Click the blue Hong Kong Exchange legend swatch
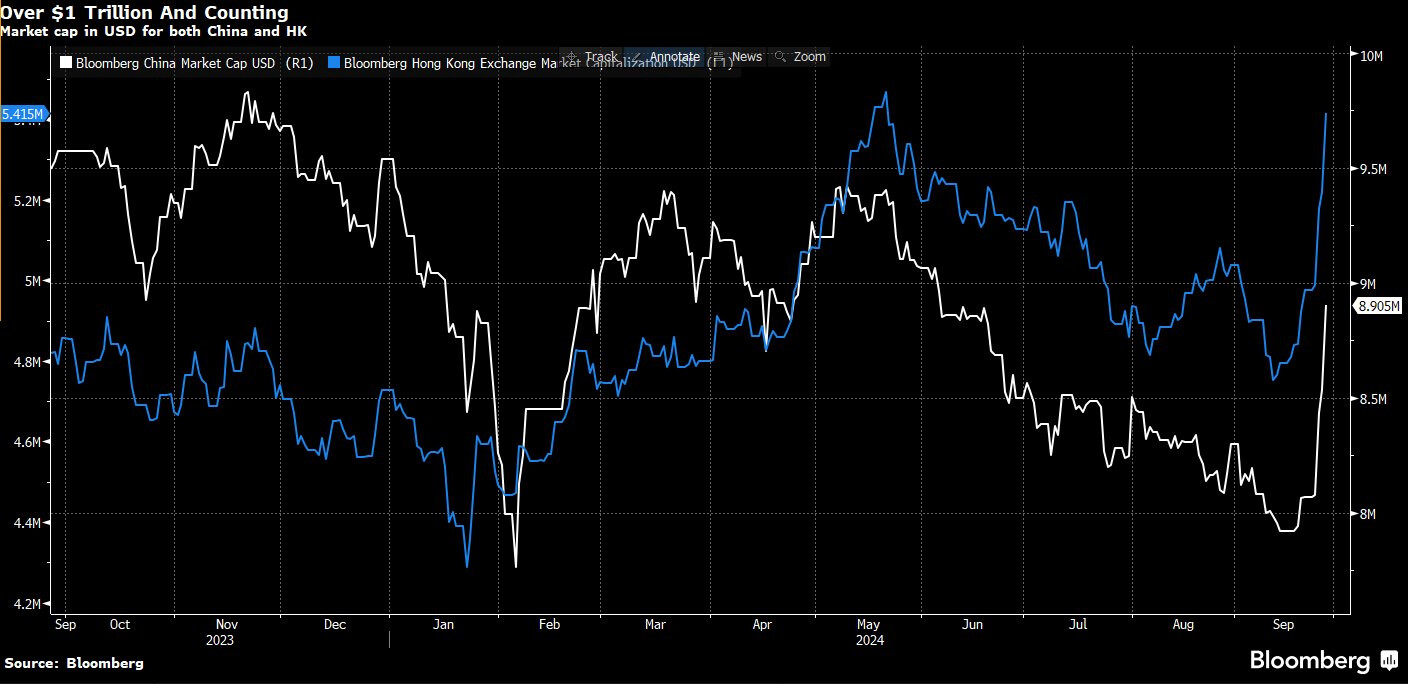Screen dimensions: 1408x684 click(333, 62)
